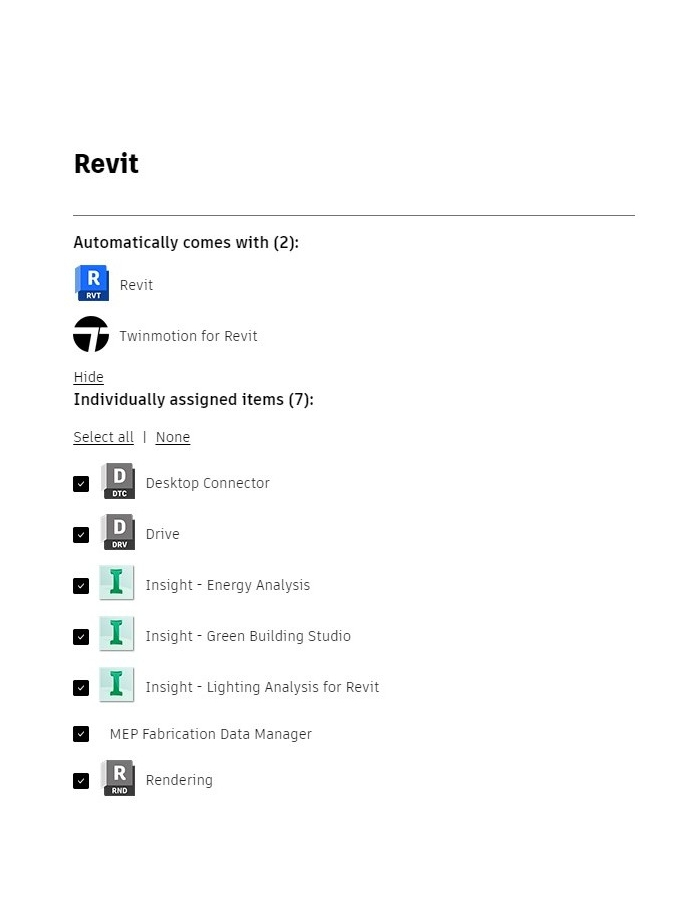Click the Insight Energy Analysis icon
691x922 pixels.
pos(116,583)
